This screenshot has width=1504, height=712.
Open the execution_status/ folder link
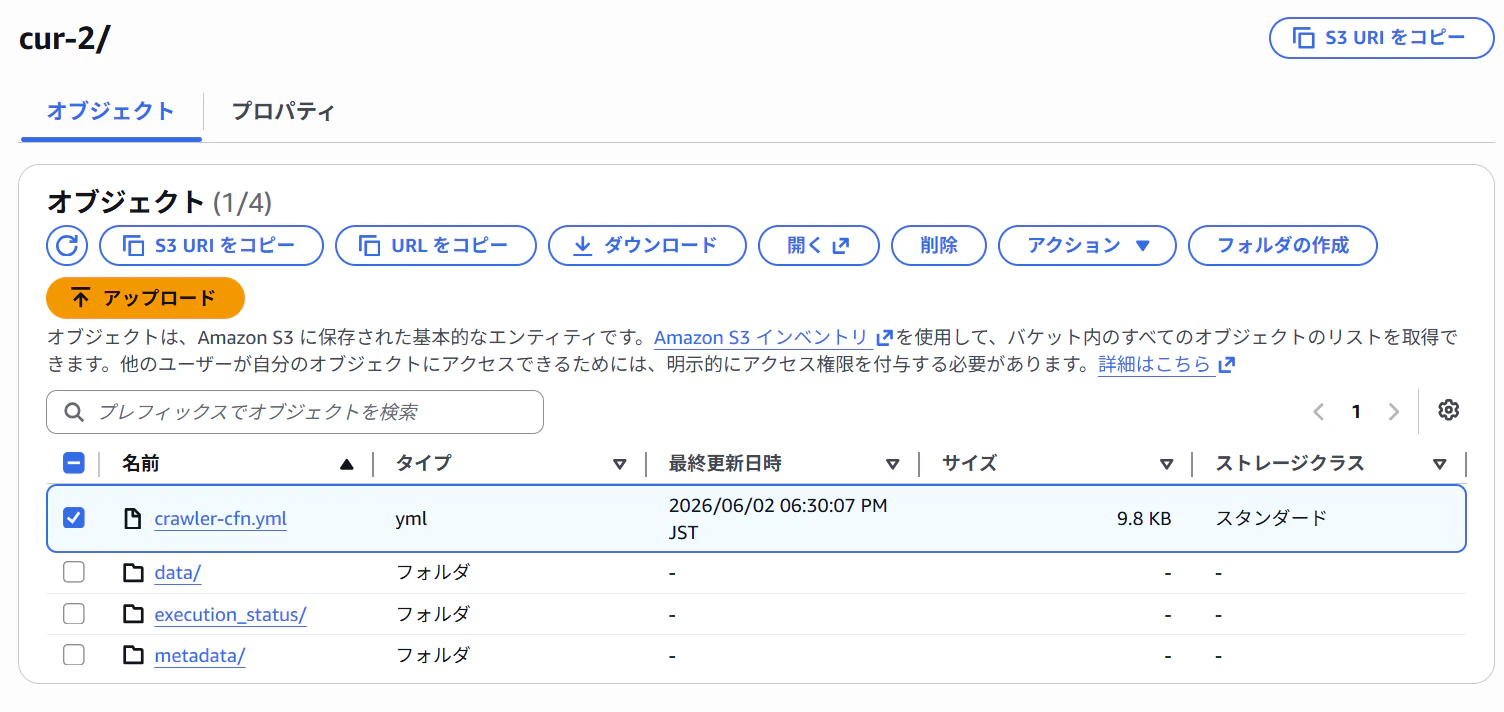[x=230, y=615]
